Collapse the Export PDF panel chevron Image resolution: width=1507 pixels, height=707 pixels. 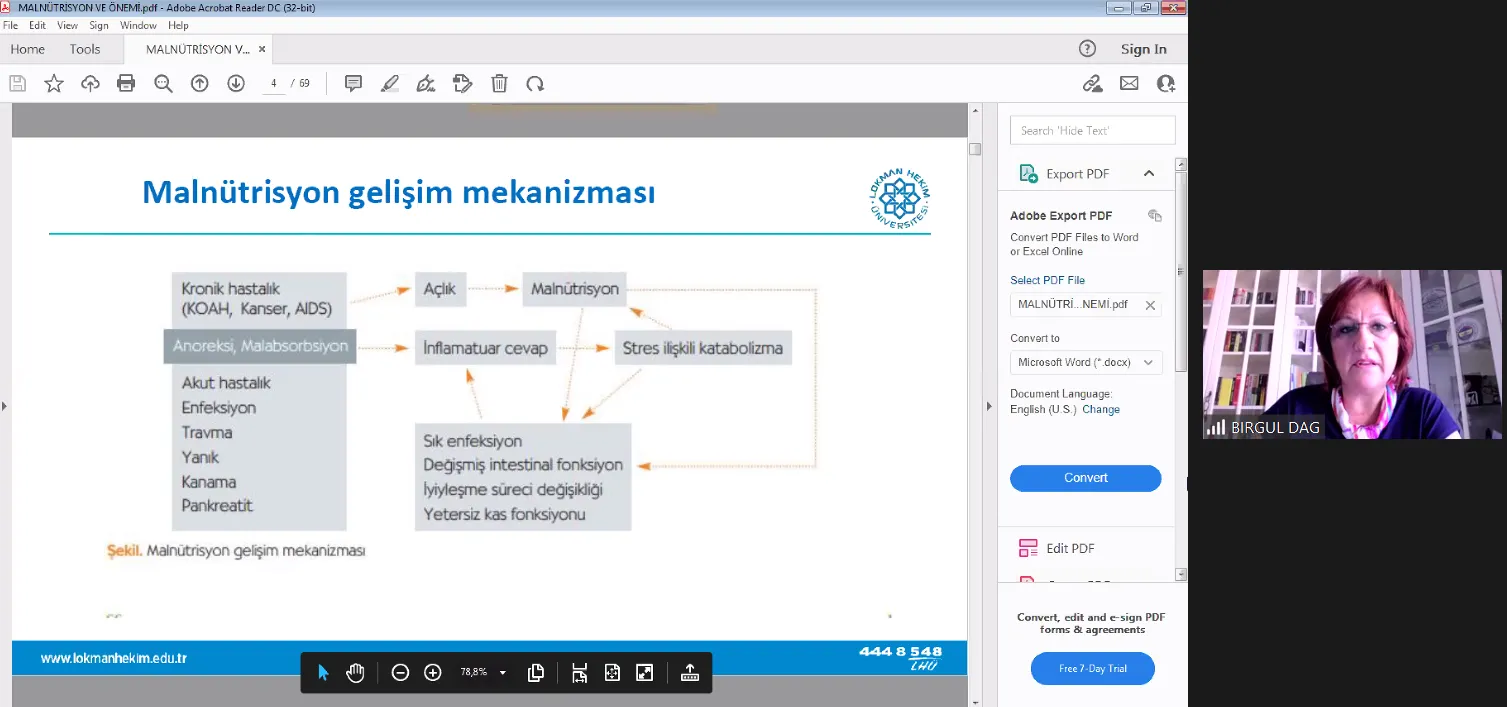tap(1149, 174)
